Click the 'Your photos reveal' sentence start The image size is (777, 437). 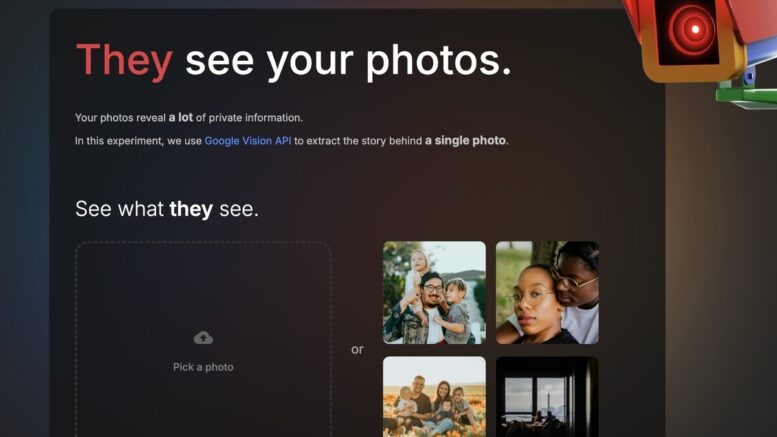120,118
